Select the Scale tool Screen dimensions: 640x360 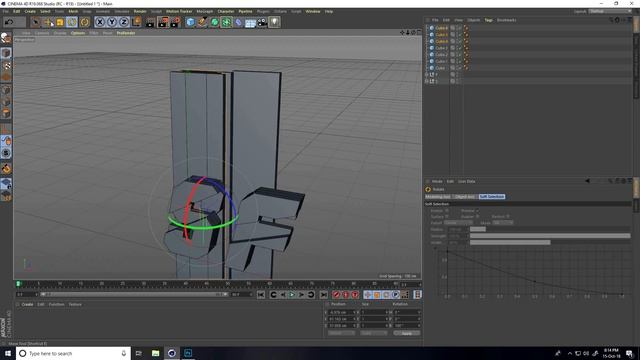click(x=60, y=22)
